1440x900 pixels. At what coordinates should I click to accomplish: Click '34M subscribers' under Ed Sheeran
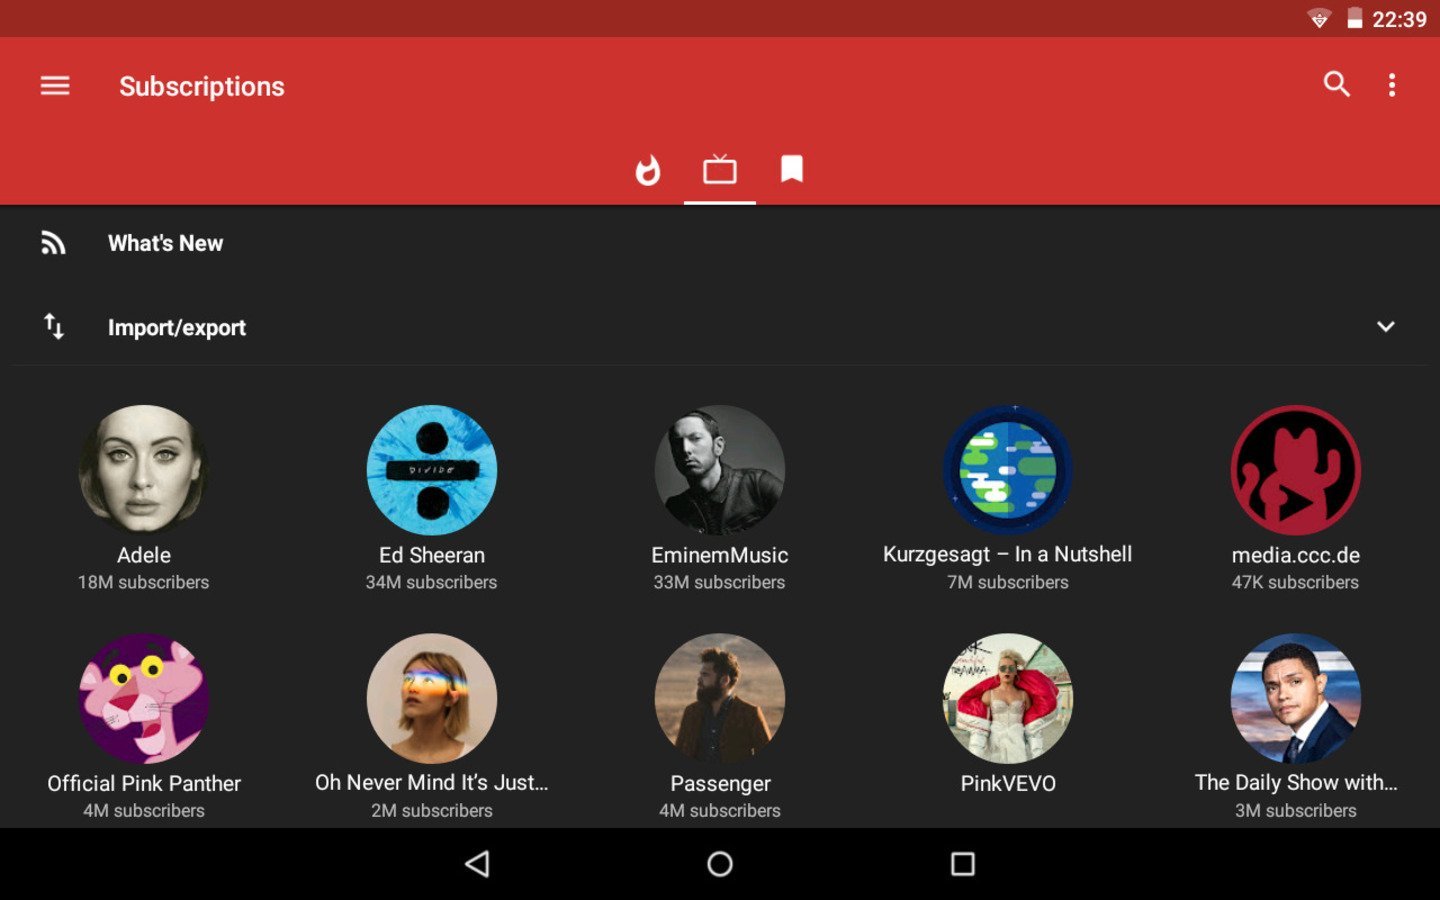point(432,582)
